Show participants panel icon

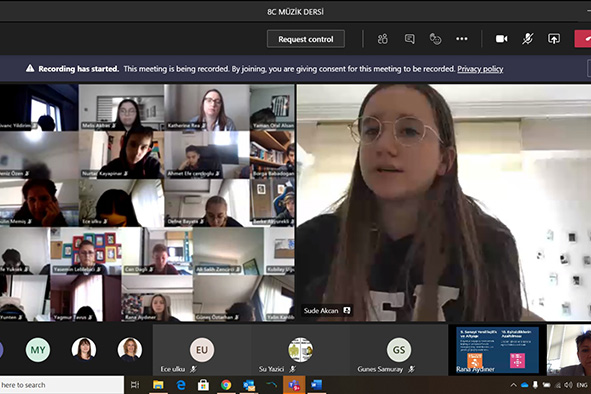[x=383, y=39]
